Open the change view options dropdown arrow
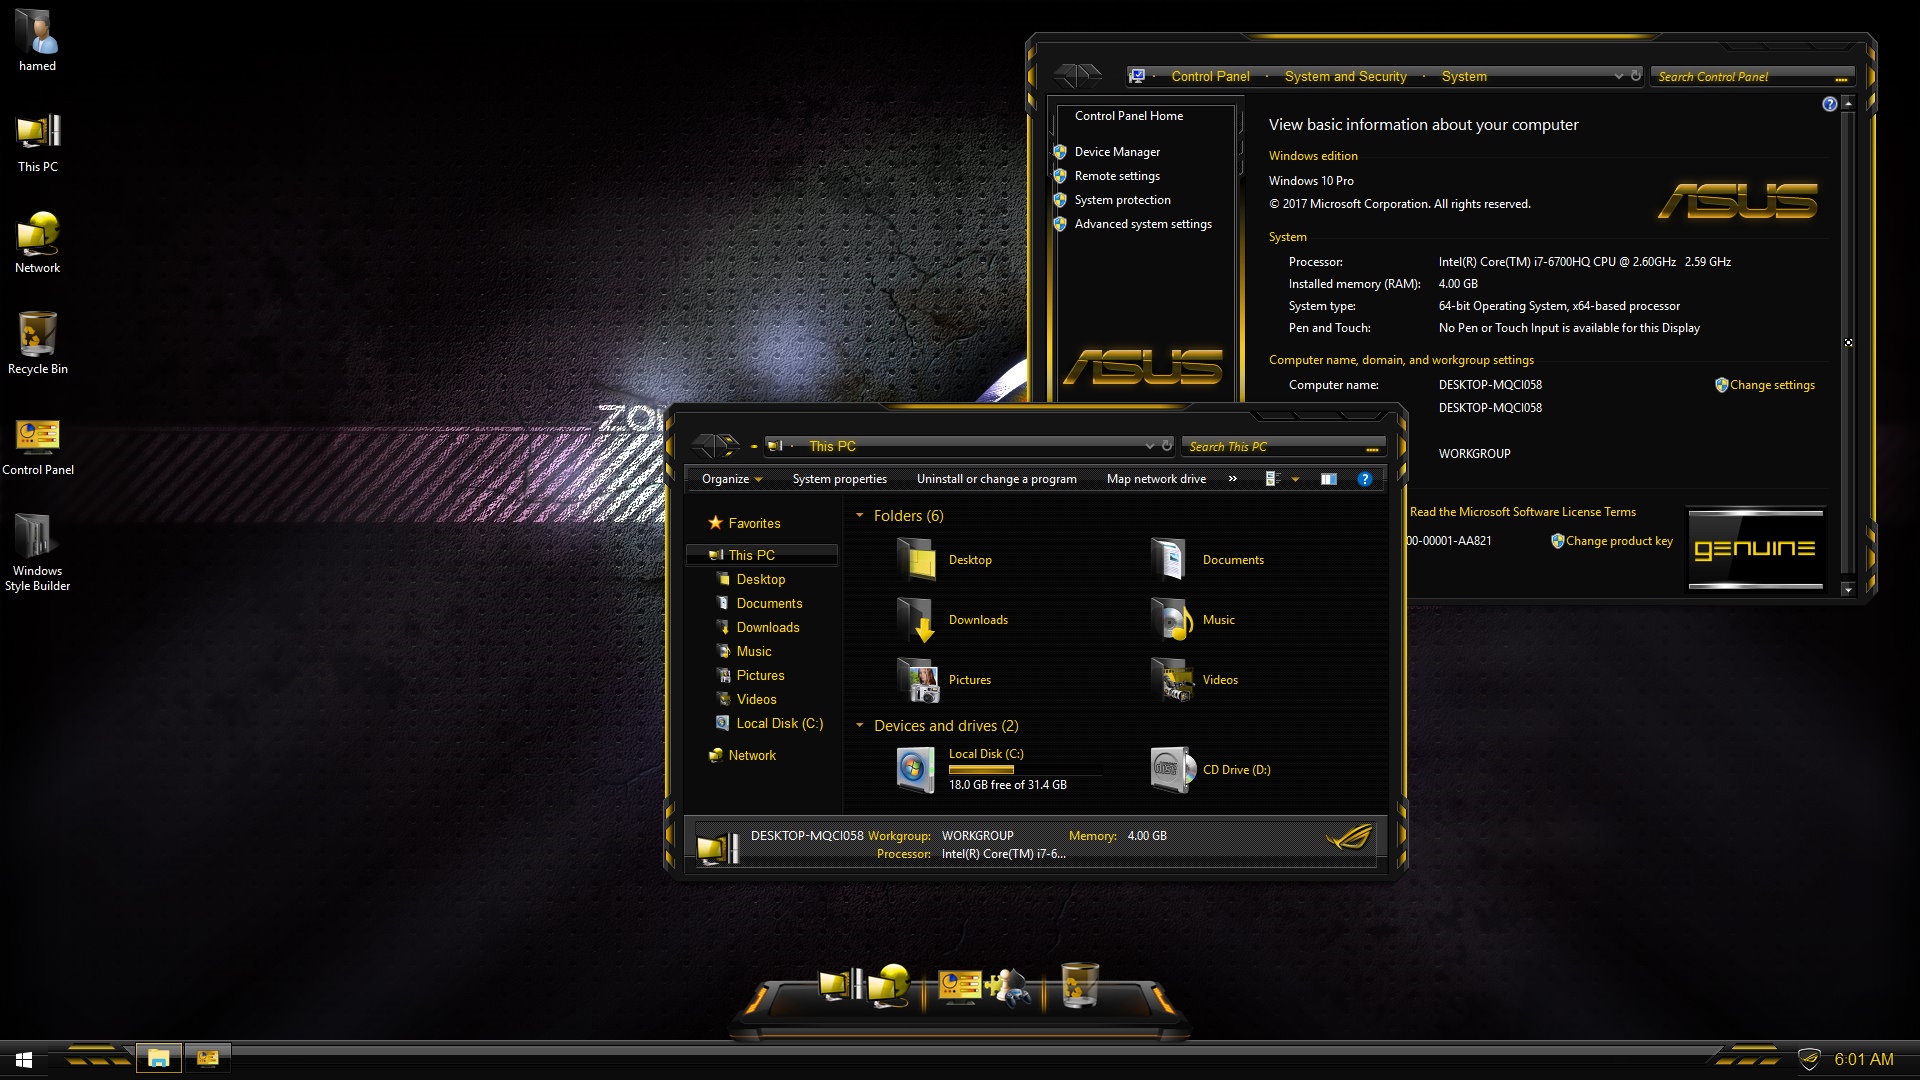The image size is (1920, 1080). (1295, 479)
